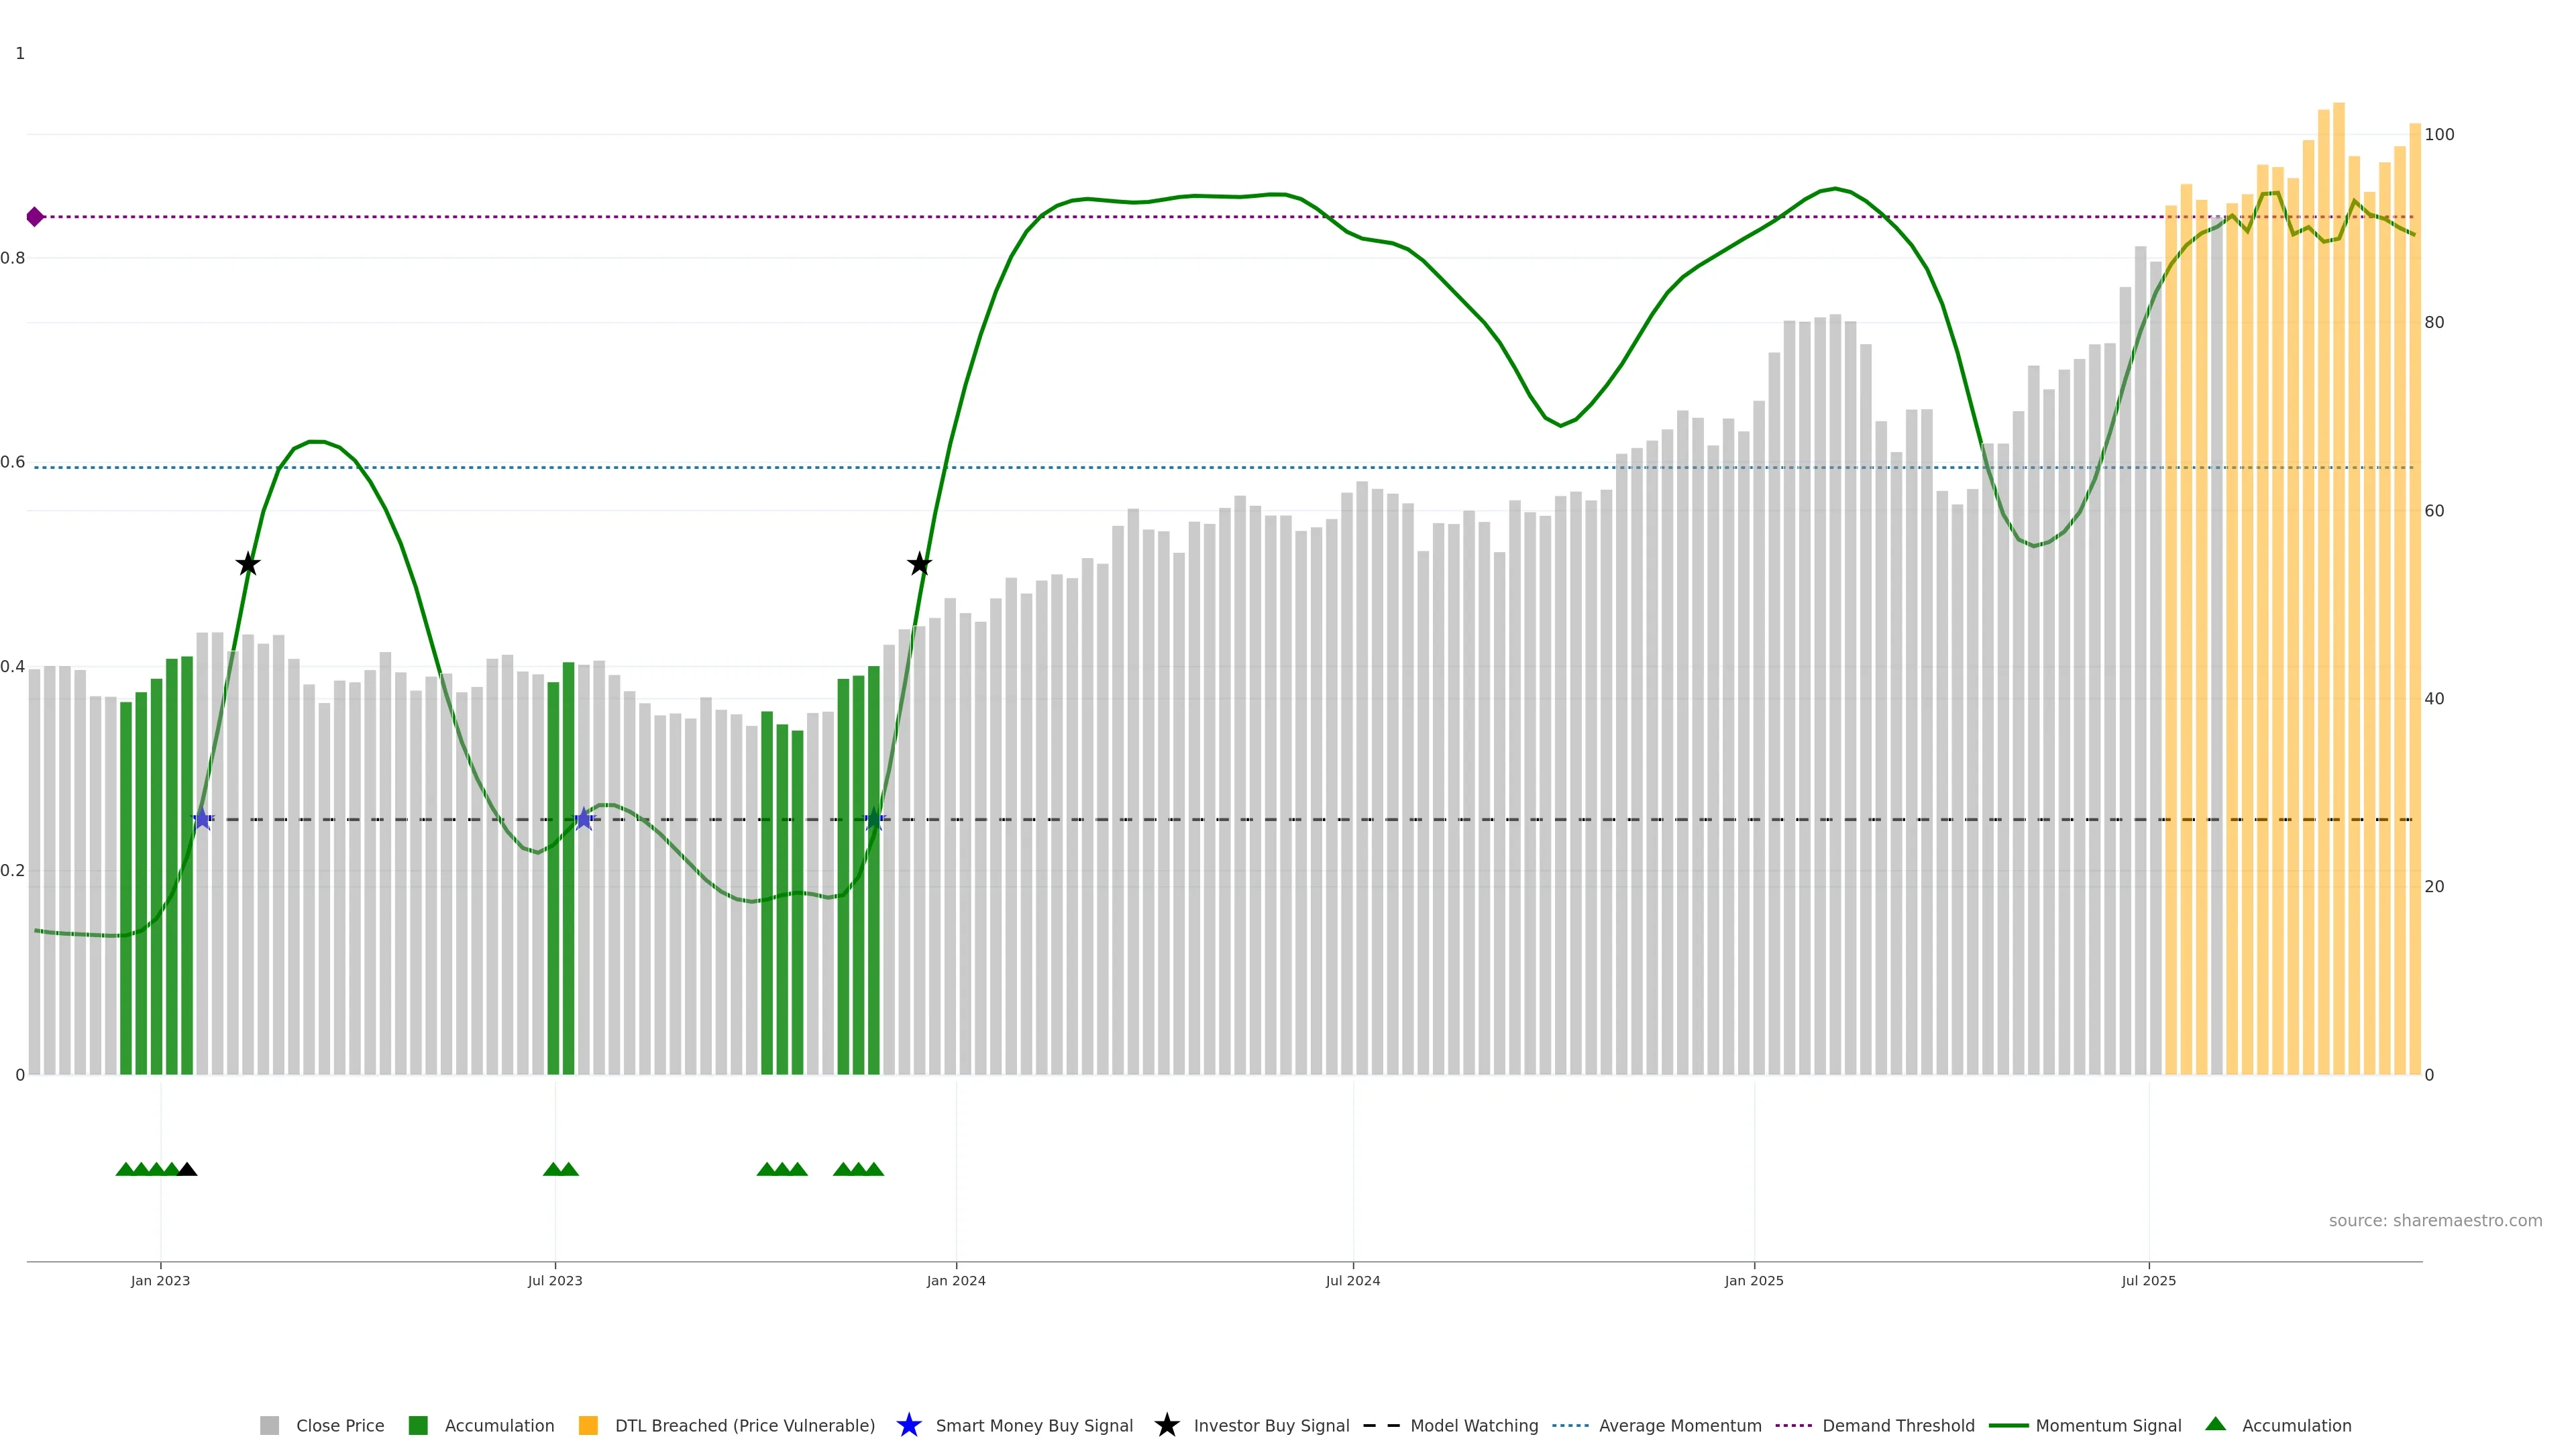
Task: Click the purple diamond on Demand Threshold line
Action: tap(35, 217)
